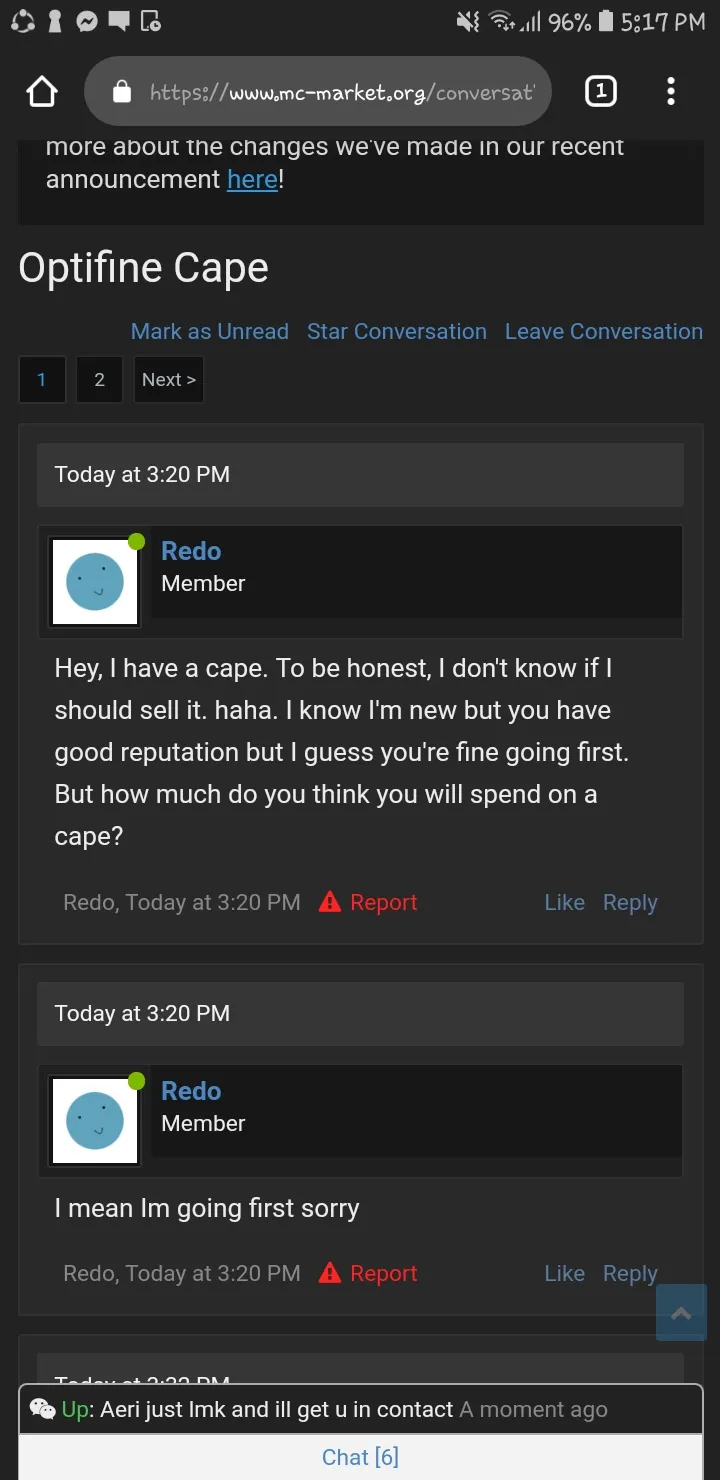
Task: Click the Next page button
Action: (168, 380)
